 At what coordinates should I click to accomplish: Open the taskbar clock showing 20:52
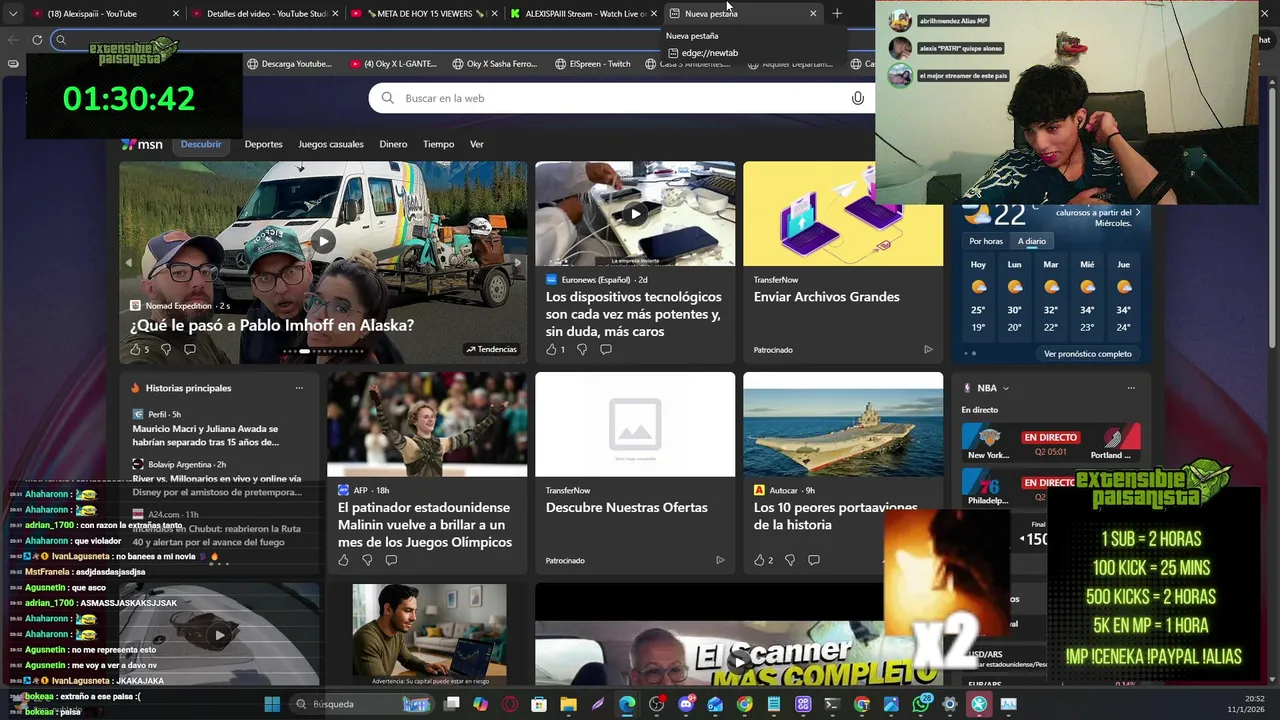point(1247,704)
